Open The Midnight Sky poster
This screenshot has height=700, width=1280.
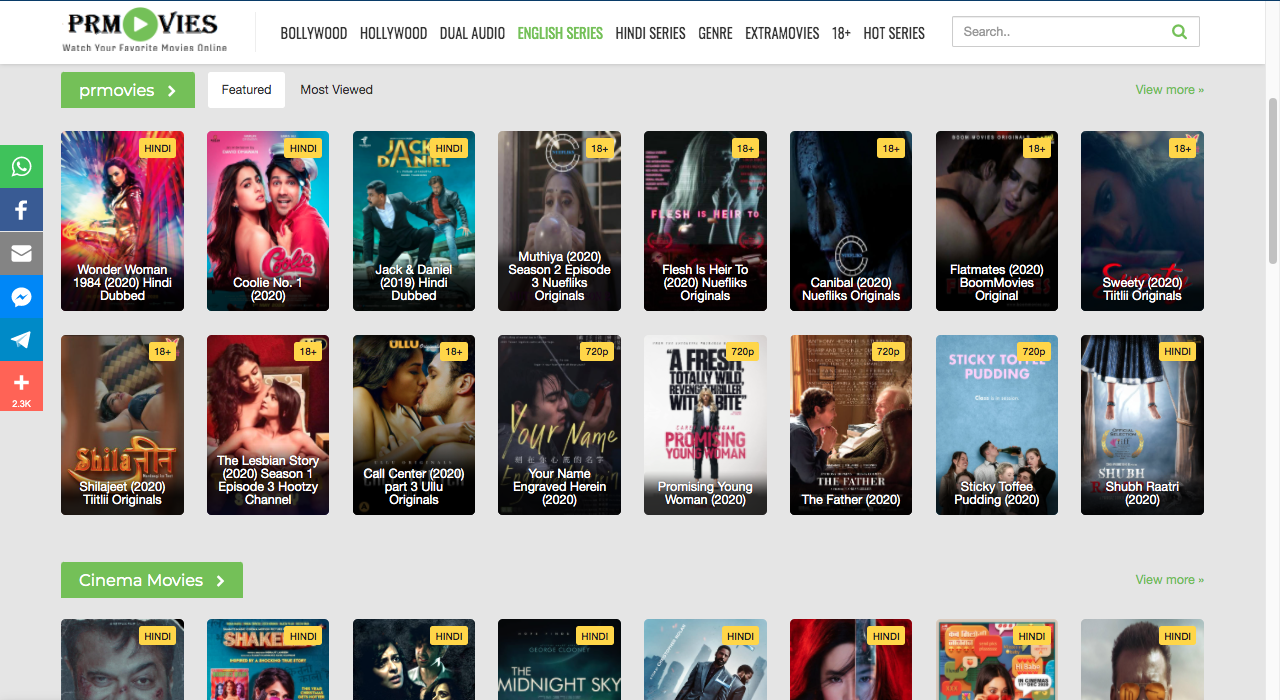point(559,660)
